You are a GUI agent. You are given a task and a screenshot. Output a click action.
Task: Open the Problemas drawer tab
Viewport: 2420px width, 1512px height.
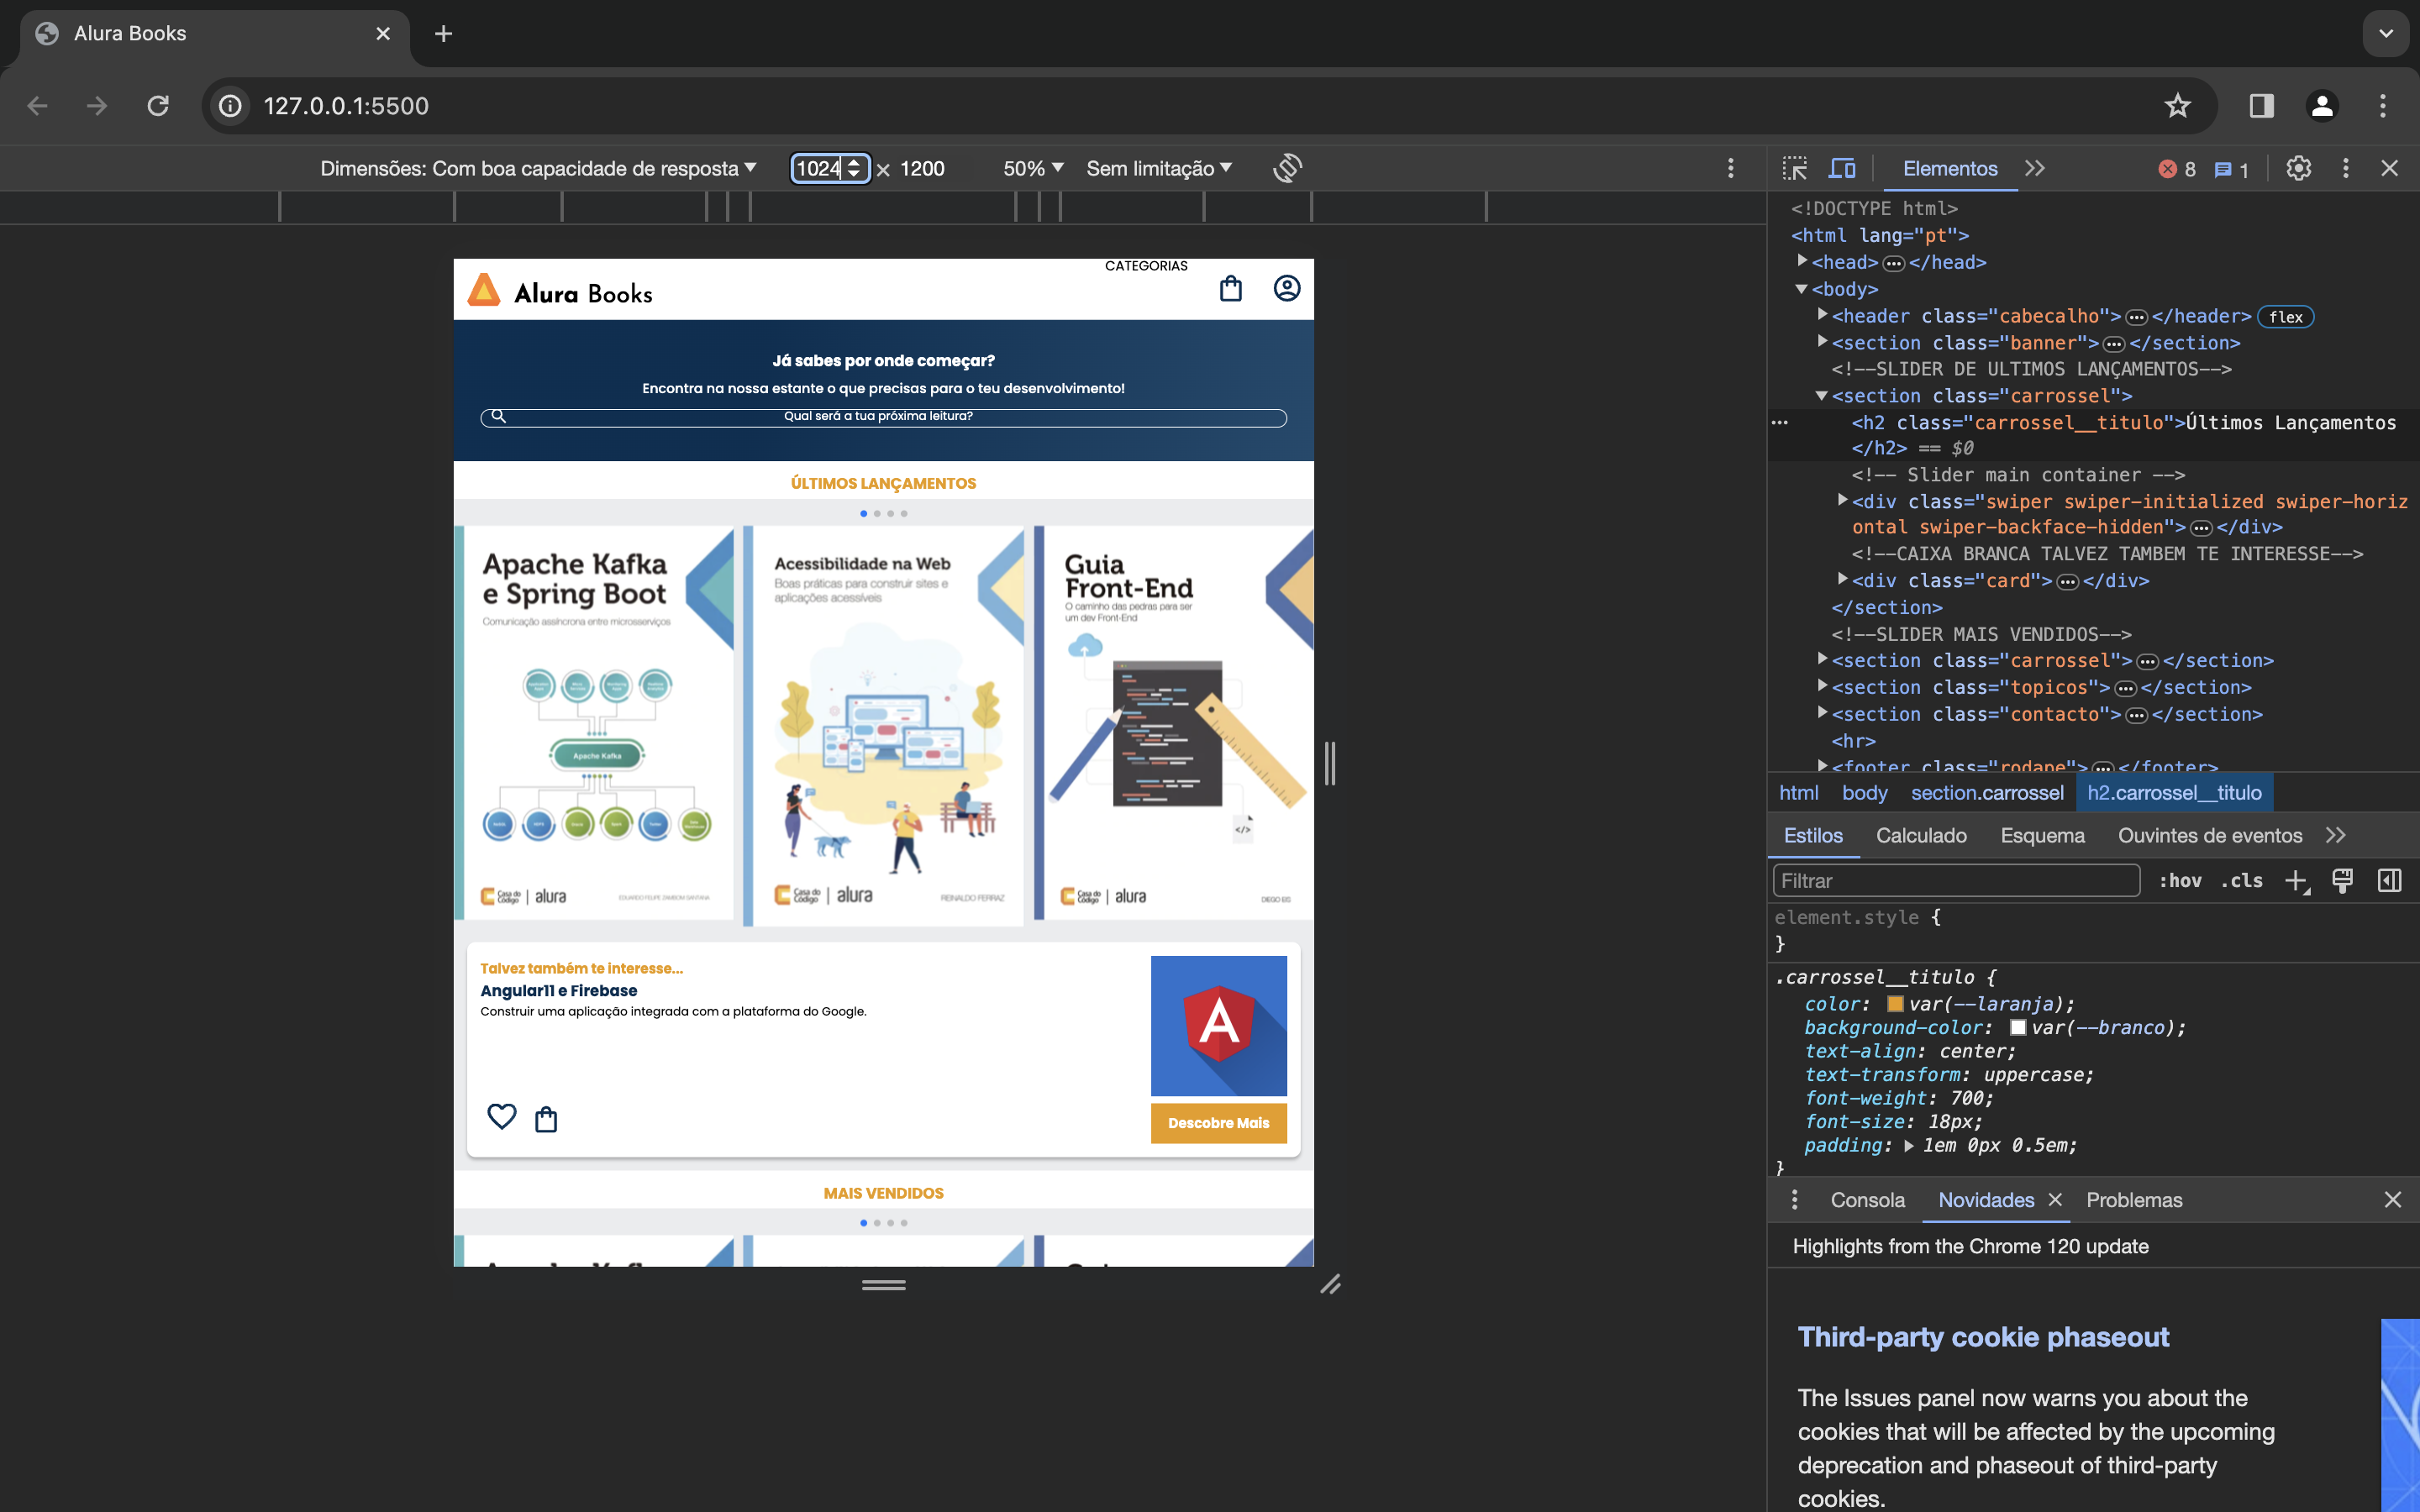[x=2134, y=1199]
